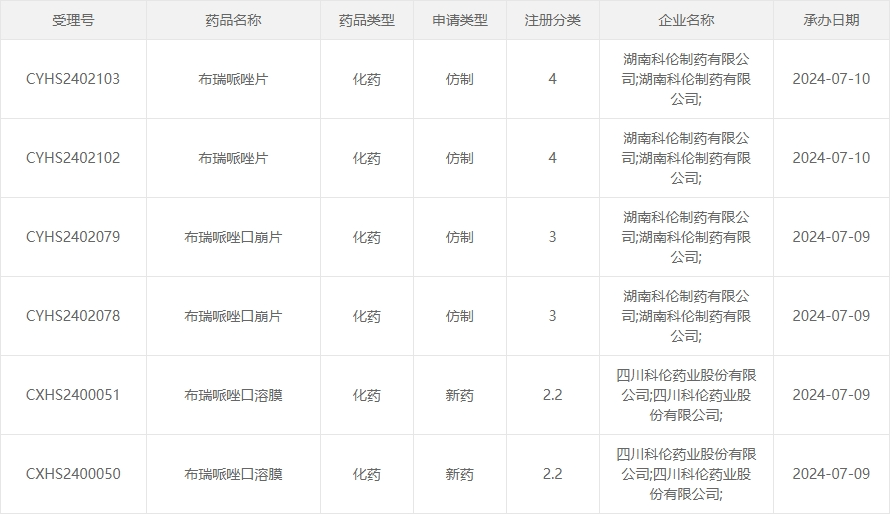Click registration class 2.2 in row CXHS2400050
The width and height of the screenshot is (892, 515).
pos(552,475)
